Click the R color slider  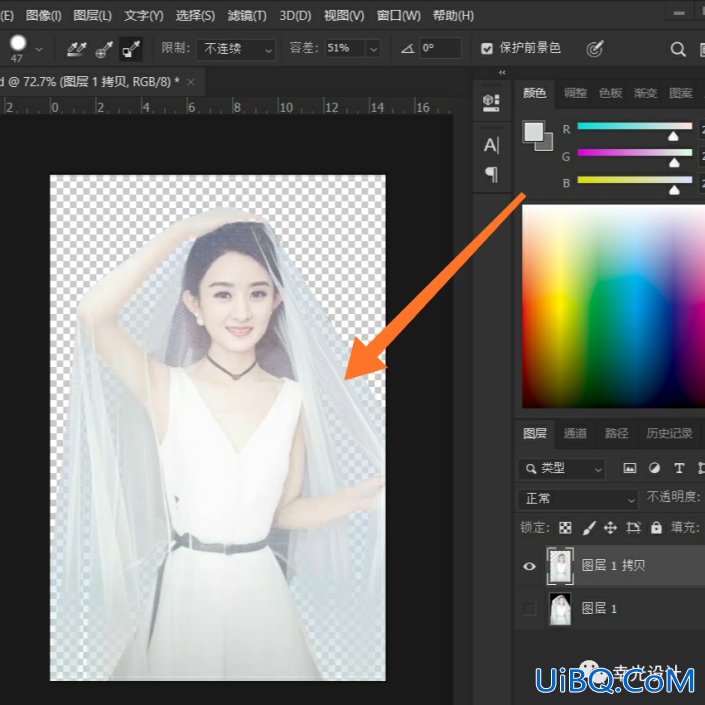[x=634, y=126]
